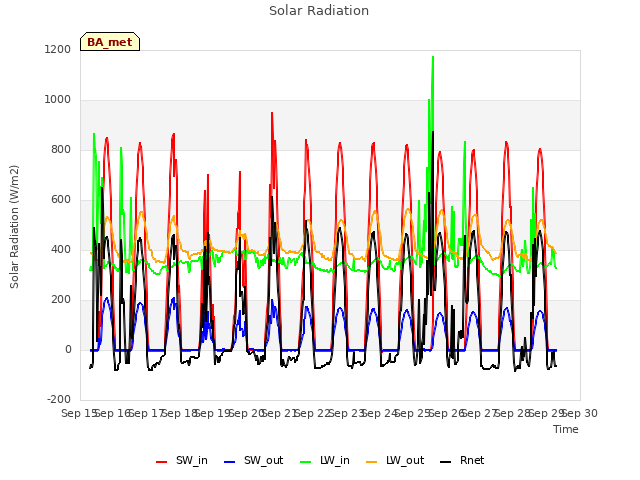Click the 1200 y-axis tick label
The image size is (640, 480).
[x=58, y=49]
